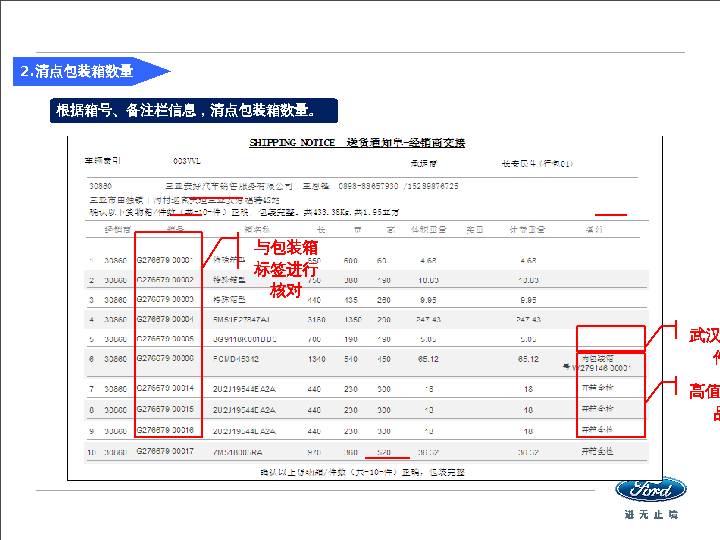Select the dark blue banner 根据箱号、备注栏信息

[x=194, y=110]
